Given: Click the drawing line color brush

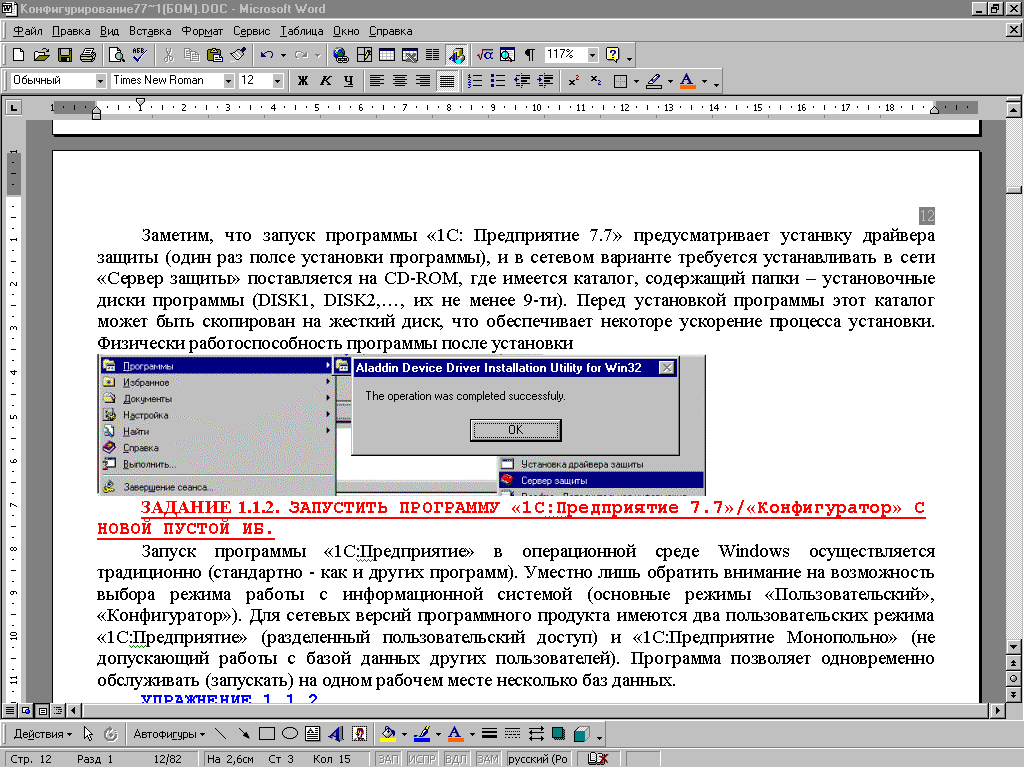Looking at the screenshot, I should 423,734.
